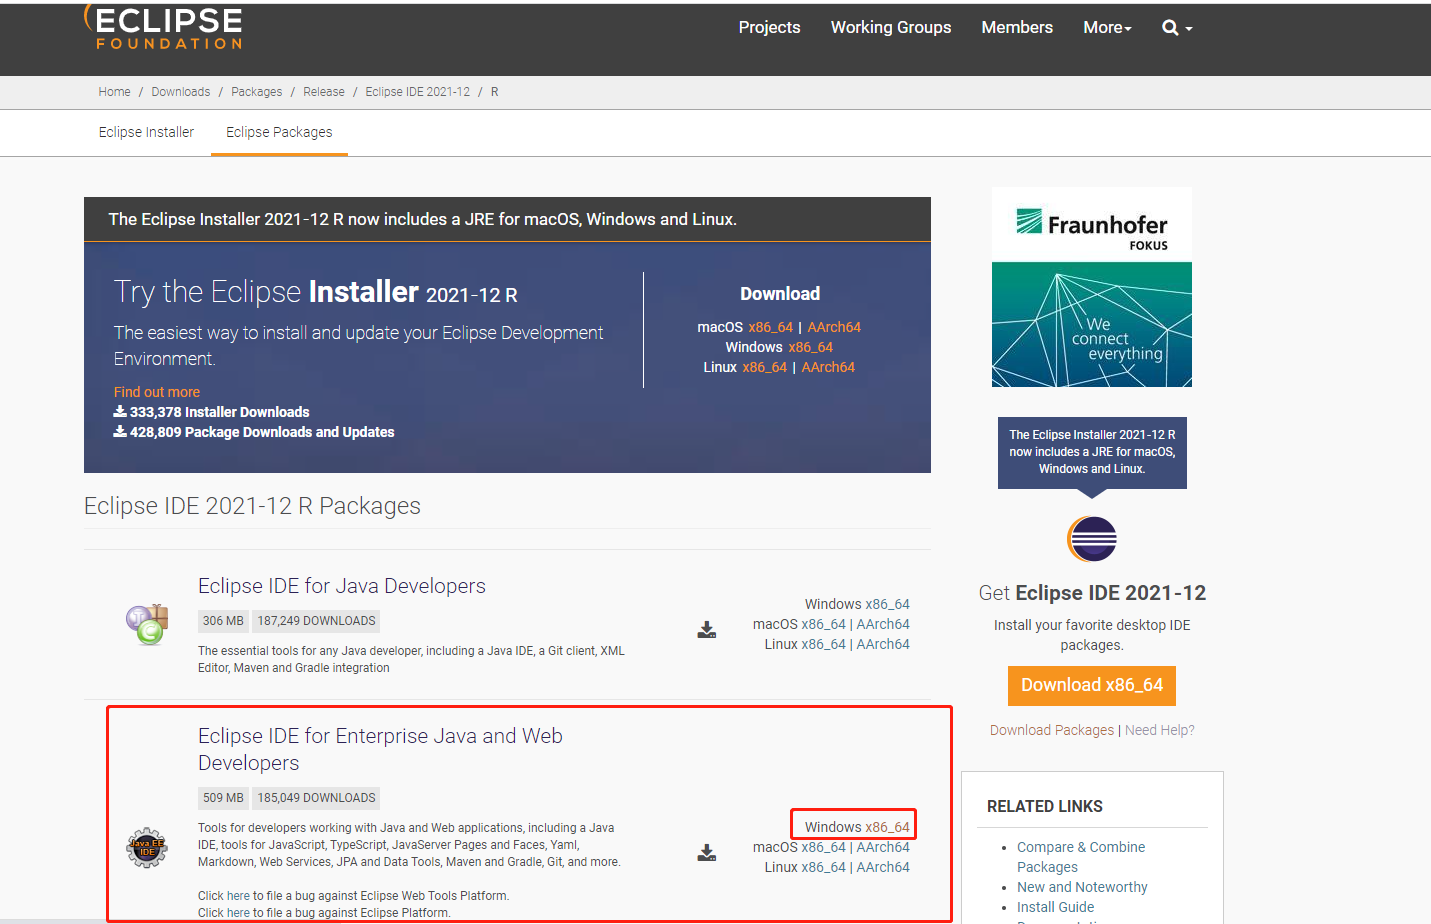Download Enterprise Java macOS x86_64
1431x924 pixels.
(824, 847)
